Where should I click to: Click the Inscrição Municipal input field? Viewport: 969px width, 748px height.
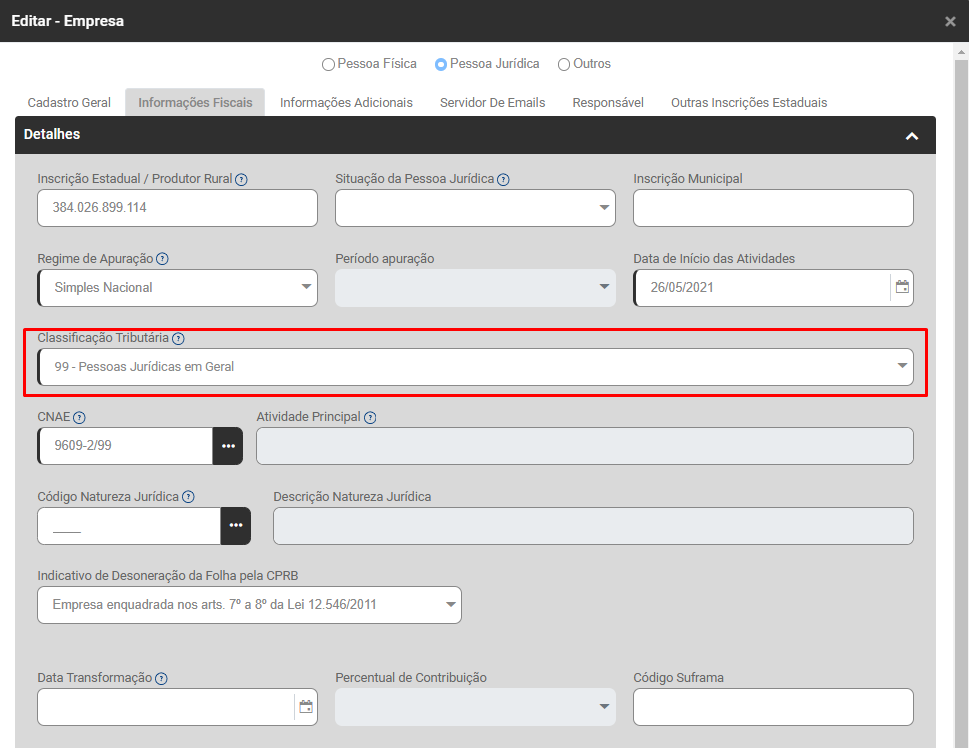point(773,208)
